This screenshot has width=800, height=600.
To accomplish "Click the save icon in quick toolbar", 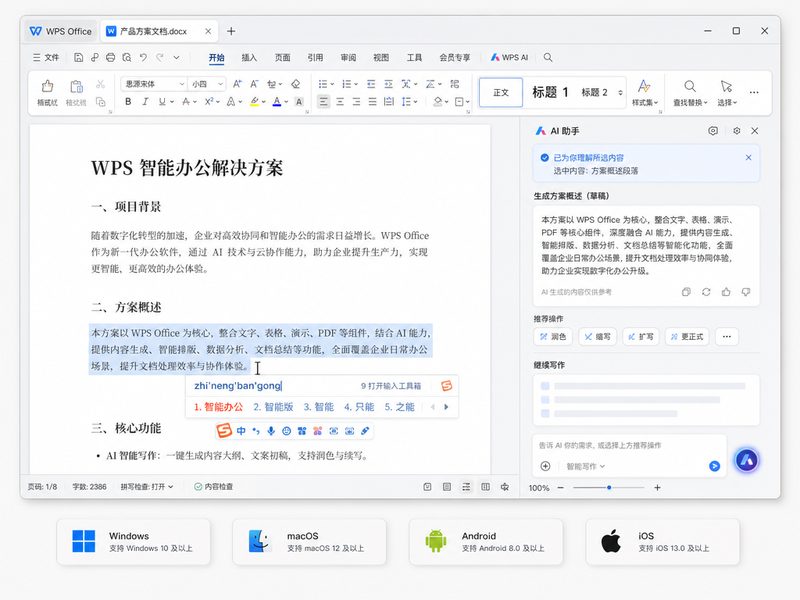I will 79,58.
